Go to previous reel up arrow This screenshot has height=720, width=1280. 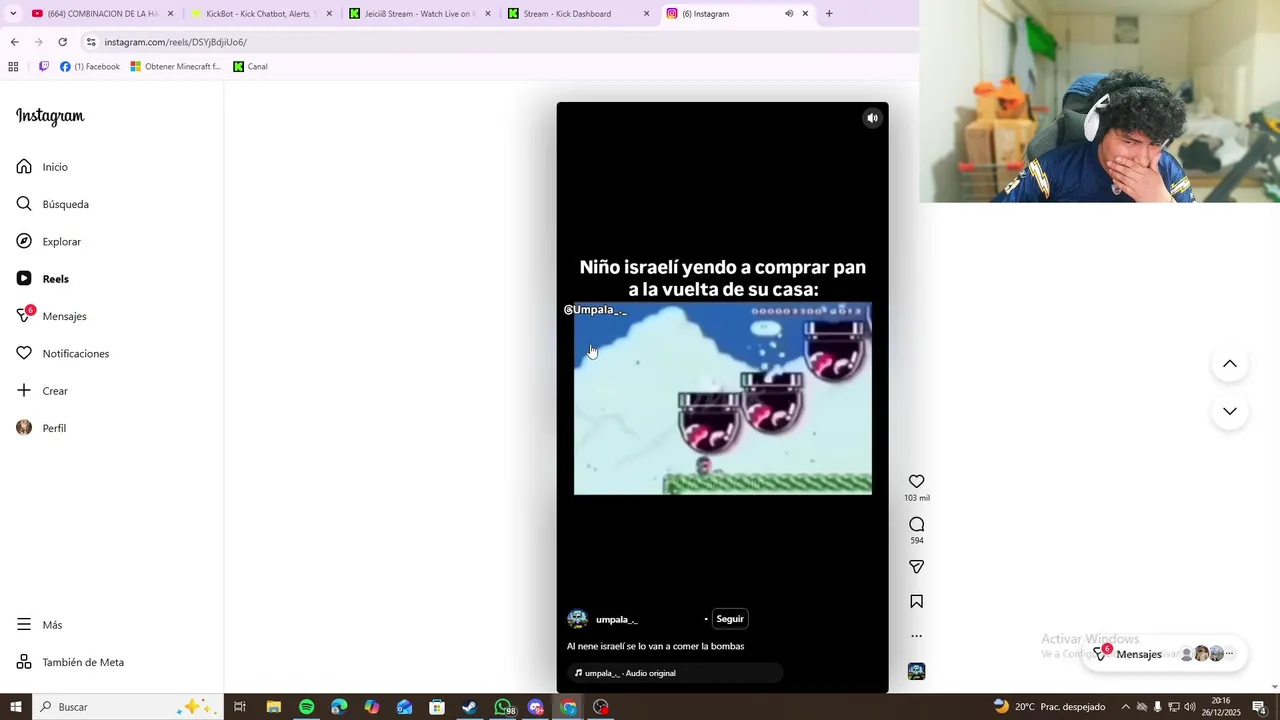click(1230, 364)
